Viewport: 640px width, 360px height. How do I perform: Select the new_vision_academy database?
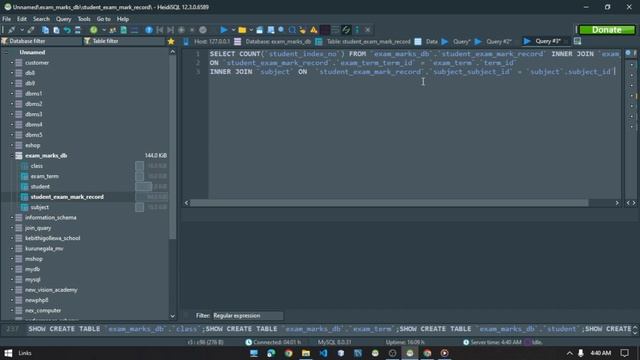click(x=51, y=290)
